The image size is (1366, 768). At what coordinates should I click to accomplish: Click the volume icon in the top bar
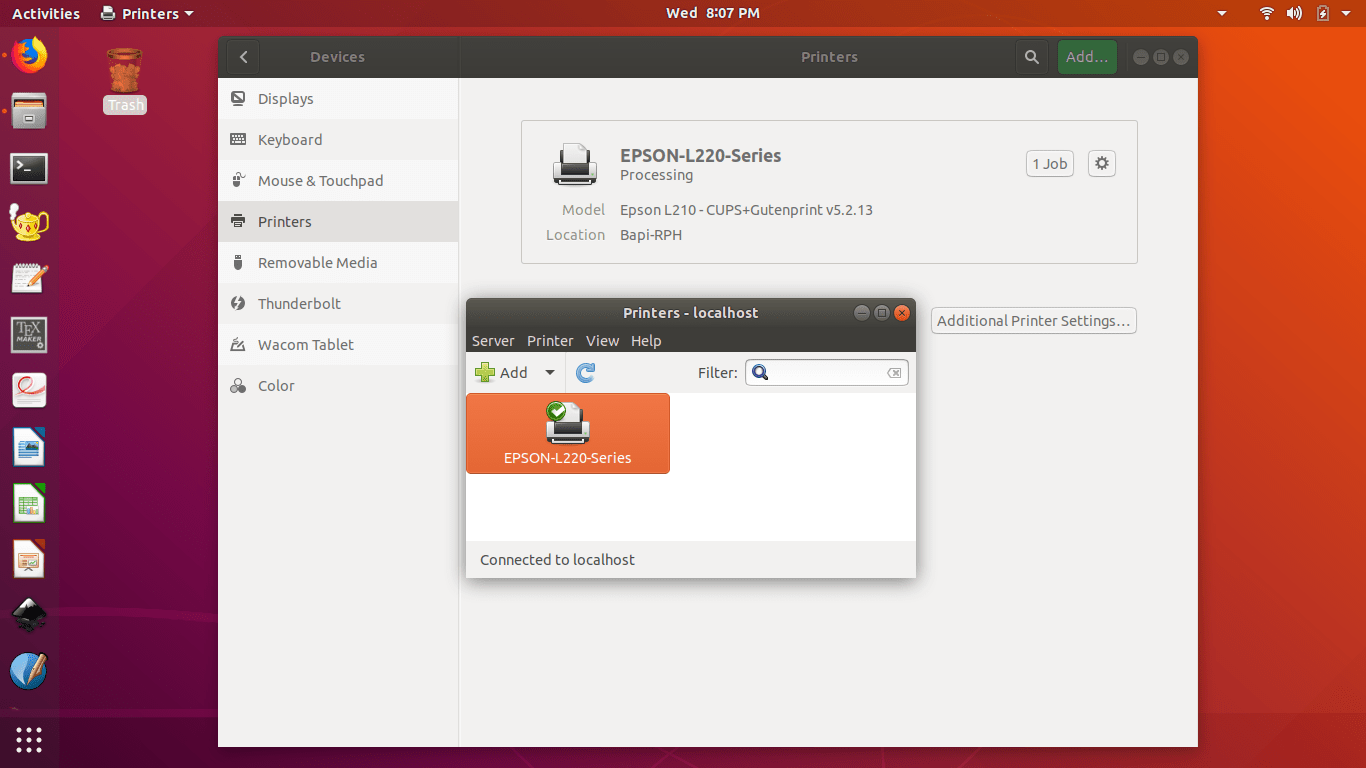[x=1295, y=13]
